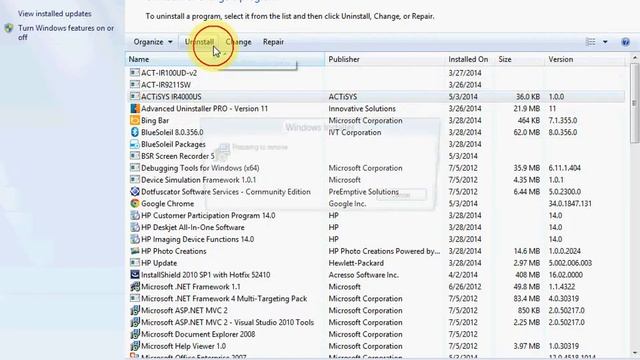Viewport: 640px width, 360px height.
Task: Click publisher Google Inc.
Action: (347, 204)
